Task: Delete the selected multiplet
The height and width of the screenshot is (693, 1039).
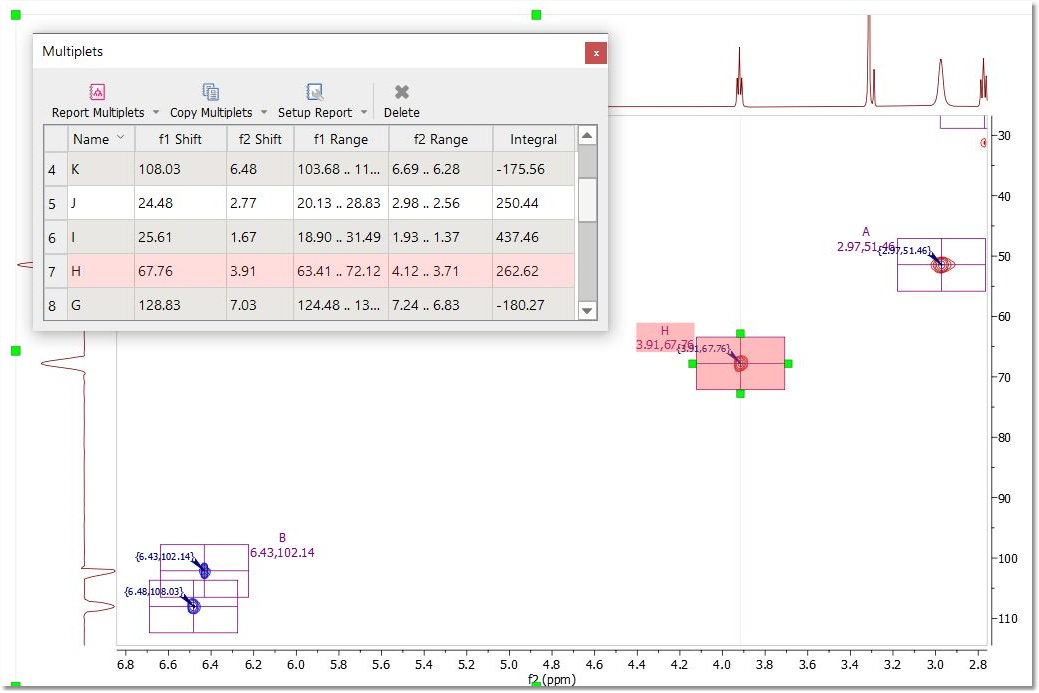Action: pos(402,93)
